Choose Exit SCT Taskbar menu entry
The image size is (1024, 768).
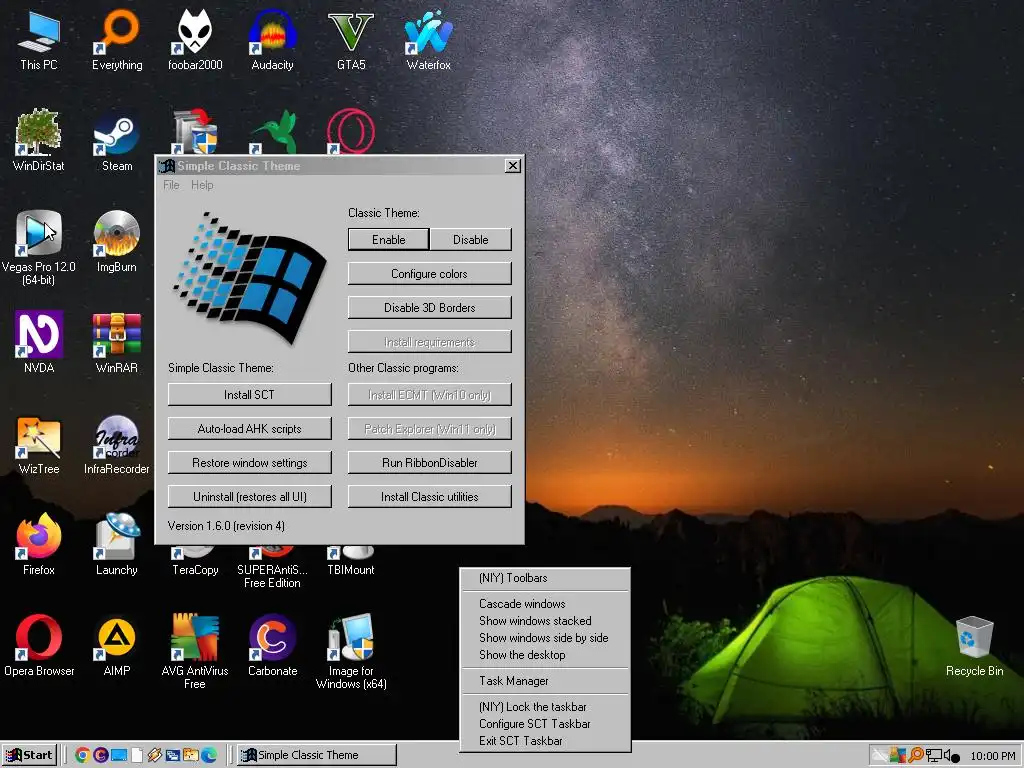pos(545,741)
